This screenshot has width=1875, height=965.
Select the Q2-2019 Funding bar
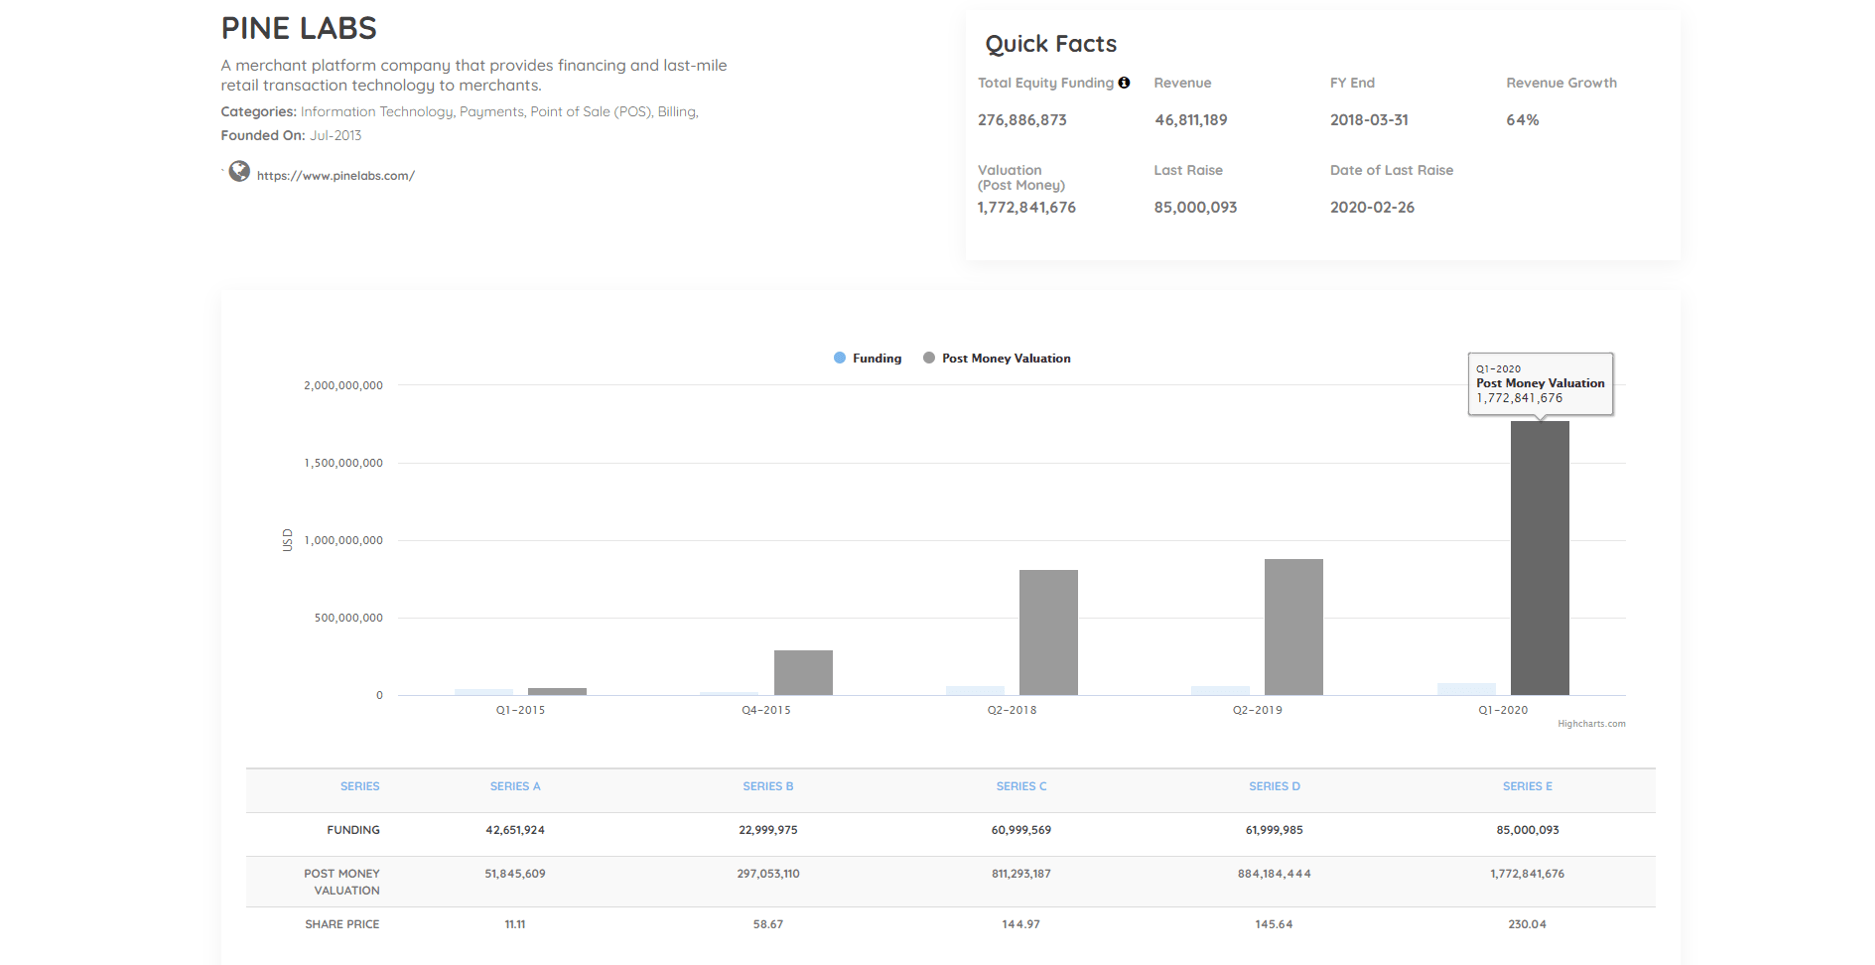(1220, 690)
